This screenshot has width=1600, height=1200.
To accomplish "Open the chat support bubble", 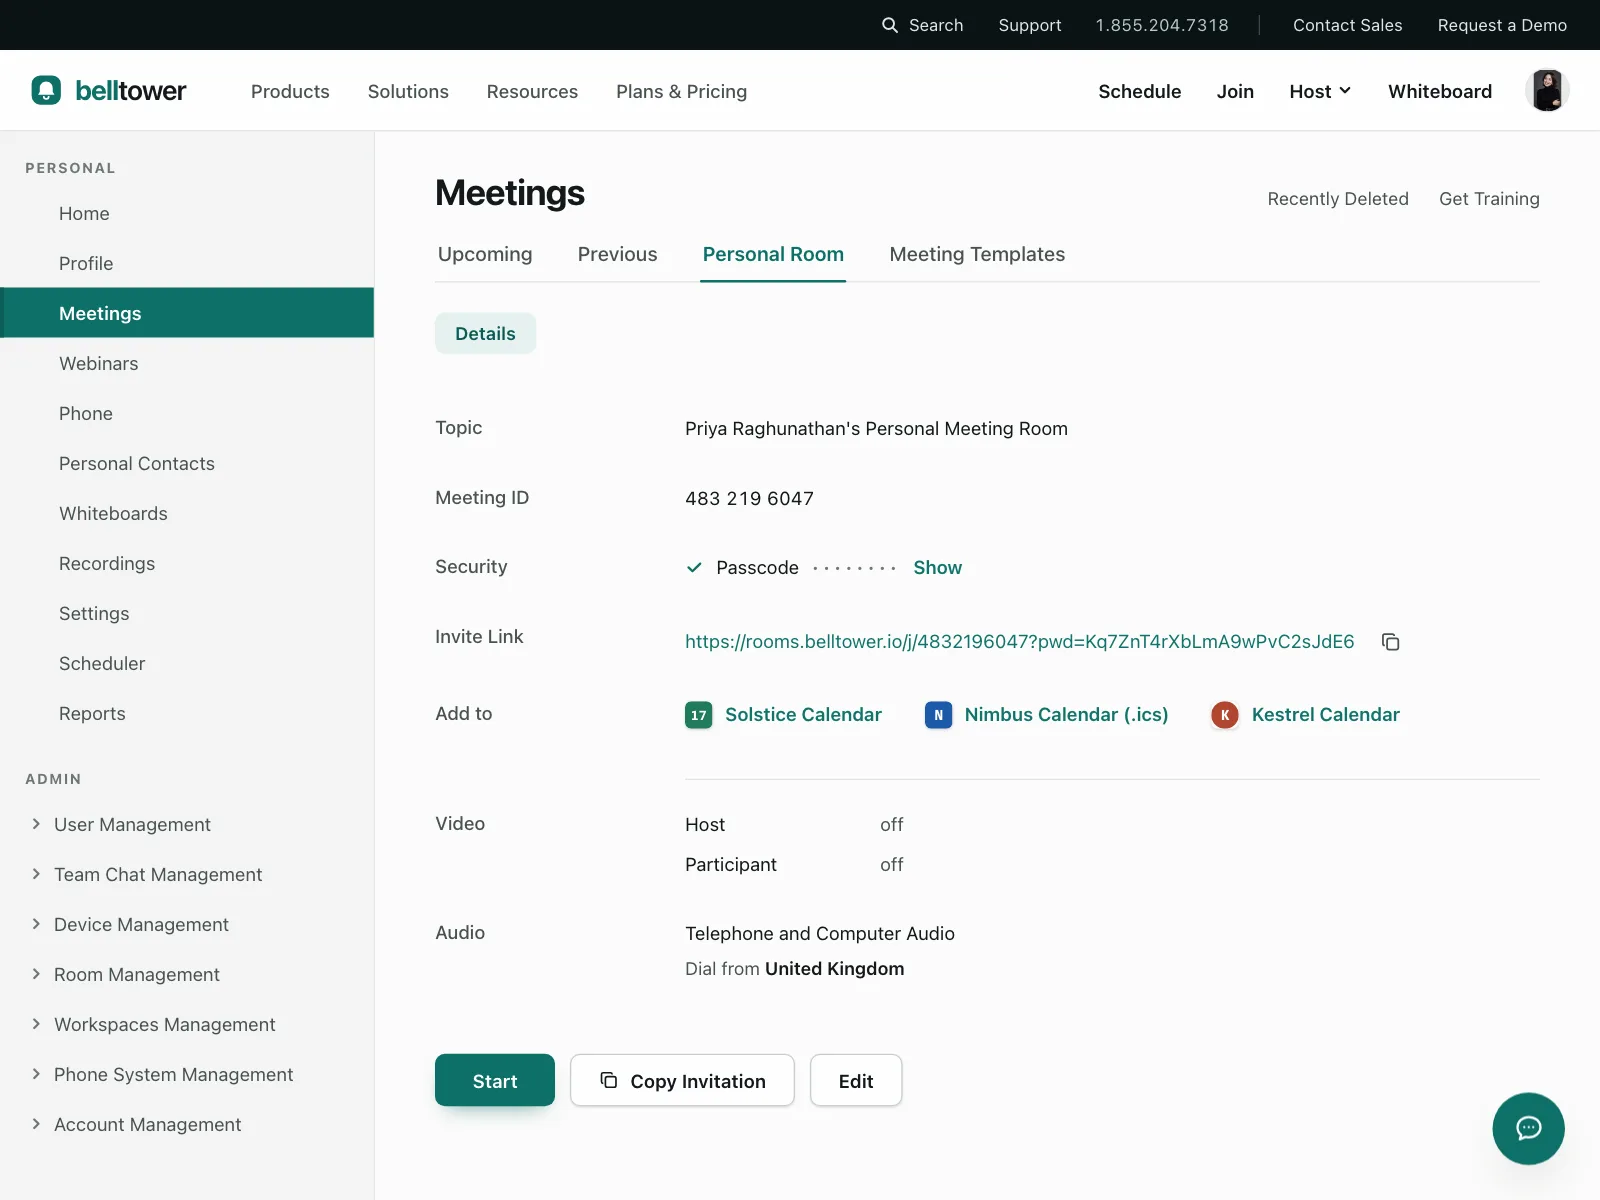I will pos(1528,1129).
